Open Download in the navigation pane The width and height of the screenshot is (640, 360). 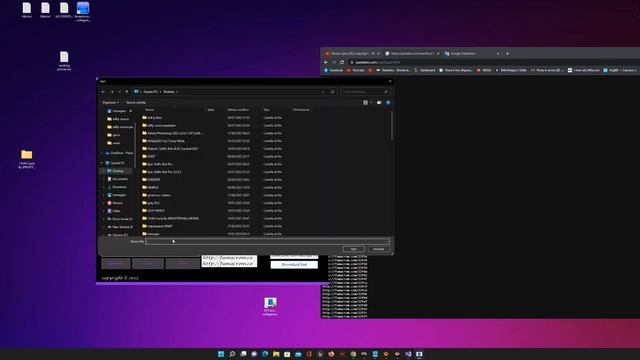pos(117,187)
